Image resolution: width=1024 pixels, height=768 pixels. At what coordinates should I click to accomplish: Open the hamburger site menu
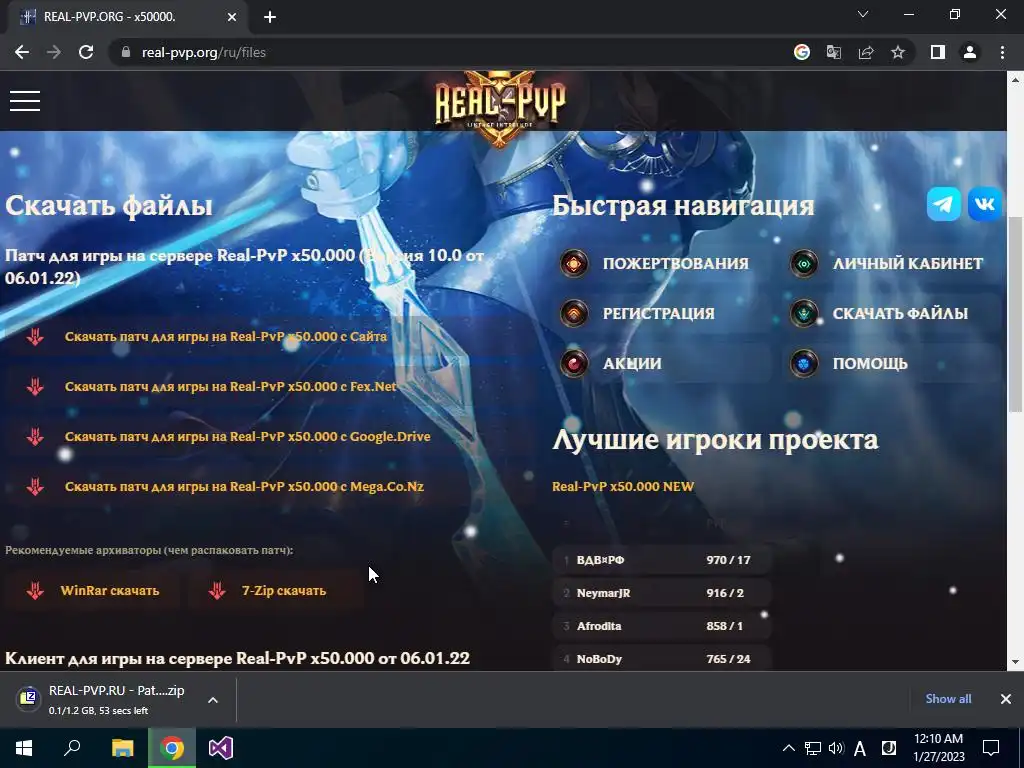click(25, 101)
